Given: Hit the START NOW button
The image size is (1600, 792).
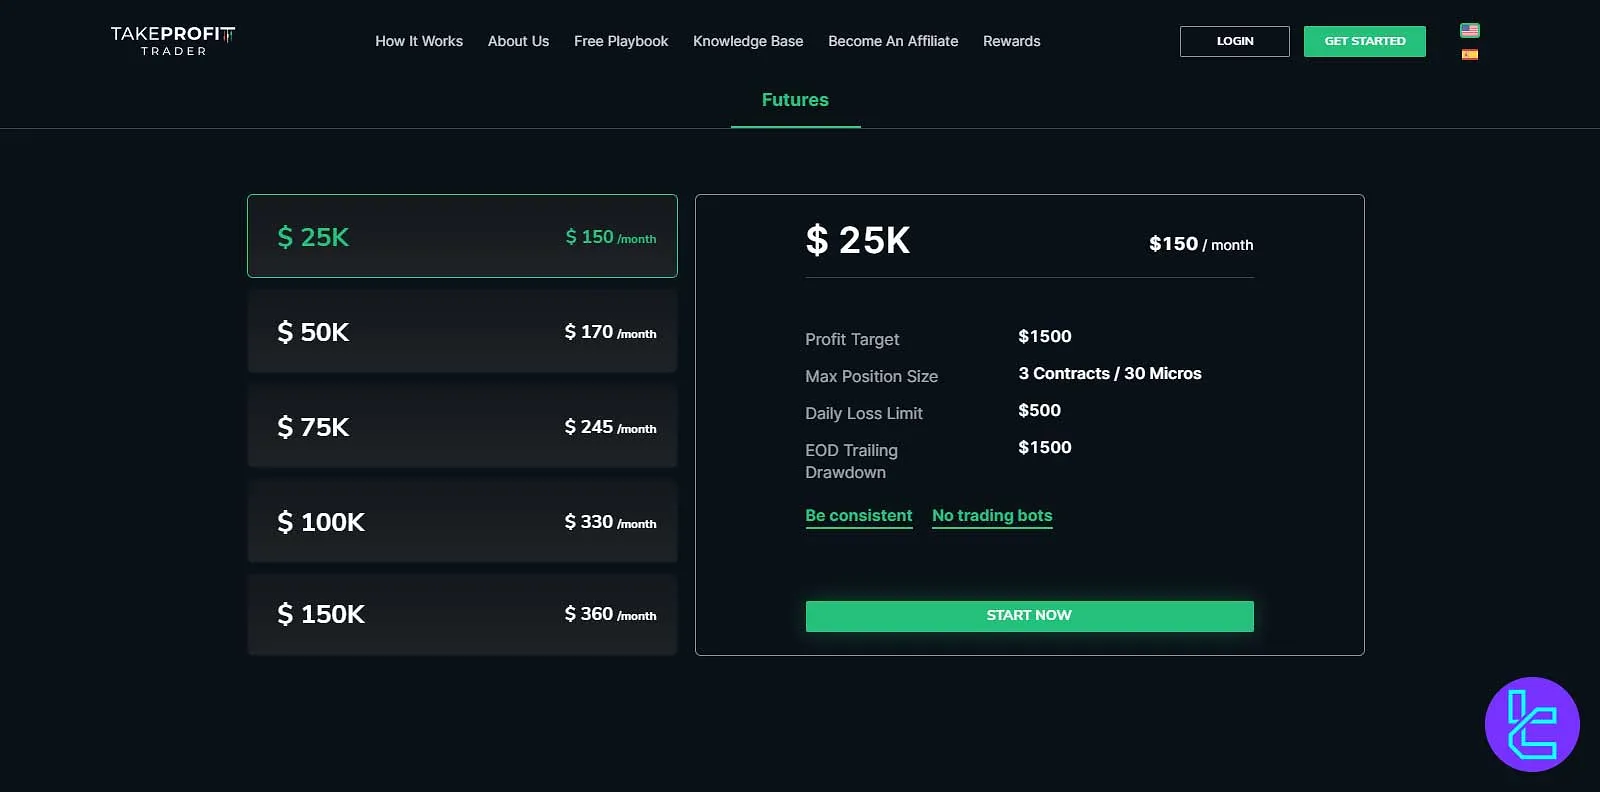Looking at the screenshot, I should [x=1029, y=615].
